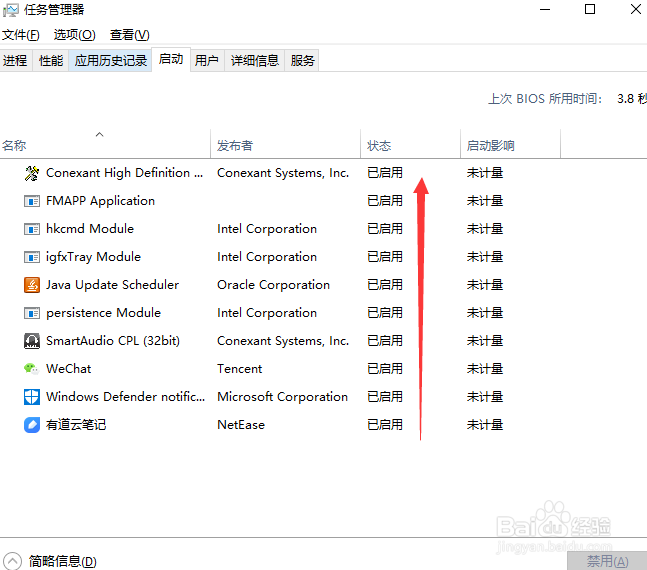
Task: Click the 有道云笔记 app icon
Action: click(x=32, y=425)
